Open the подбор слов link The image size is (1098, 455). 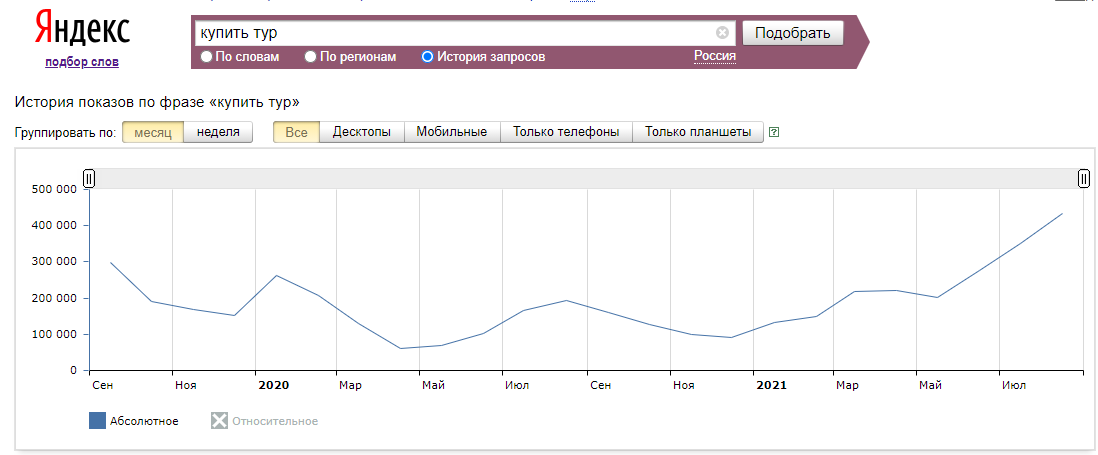[x=82, y=62]
